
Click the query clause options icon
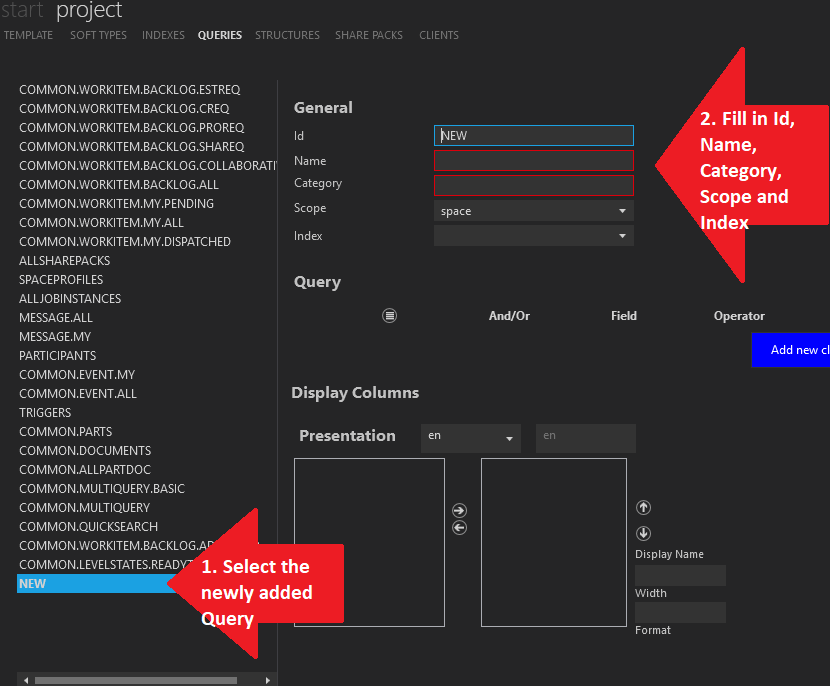tap(389, 315)
